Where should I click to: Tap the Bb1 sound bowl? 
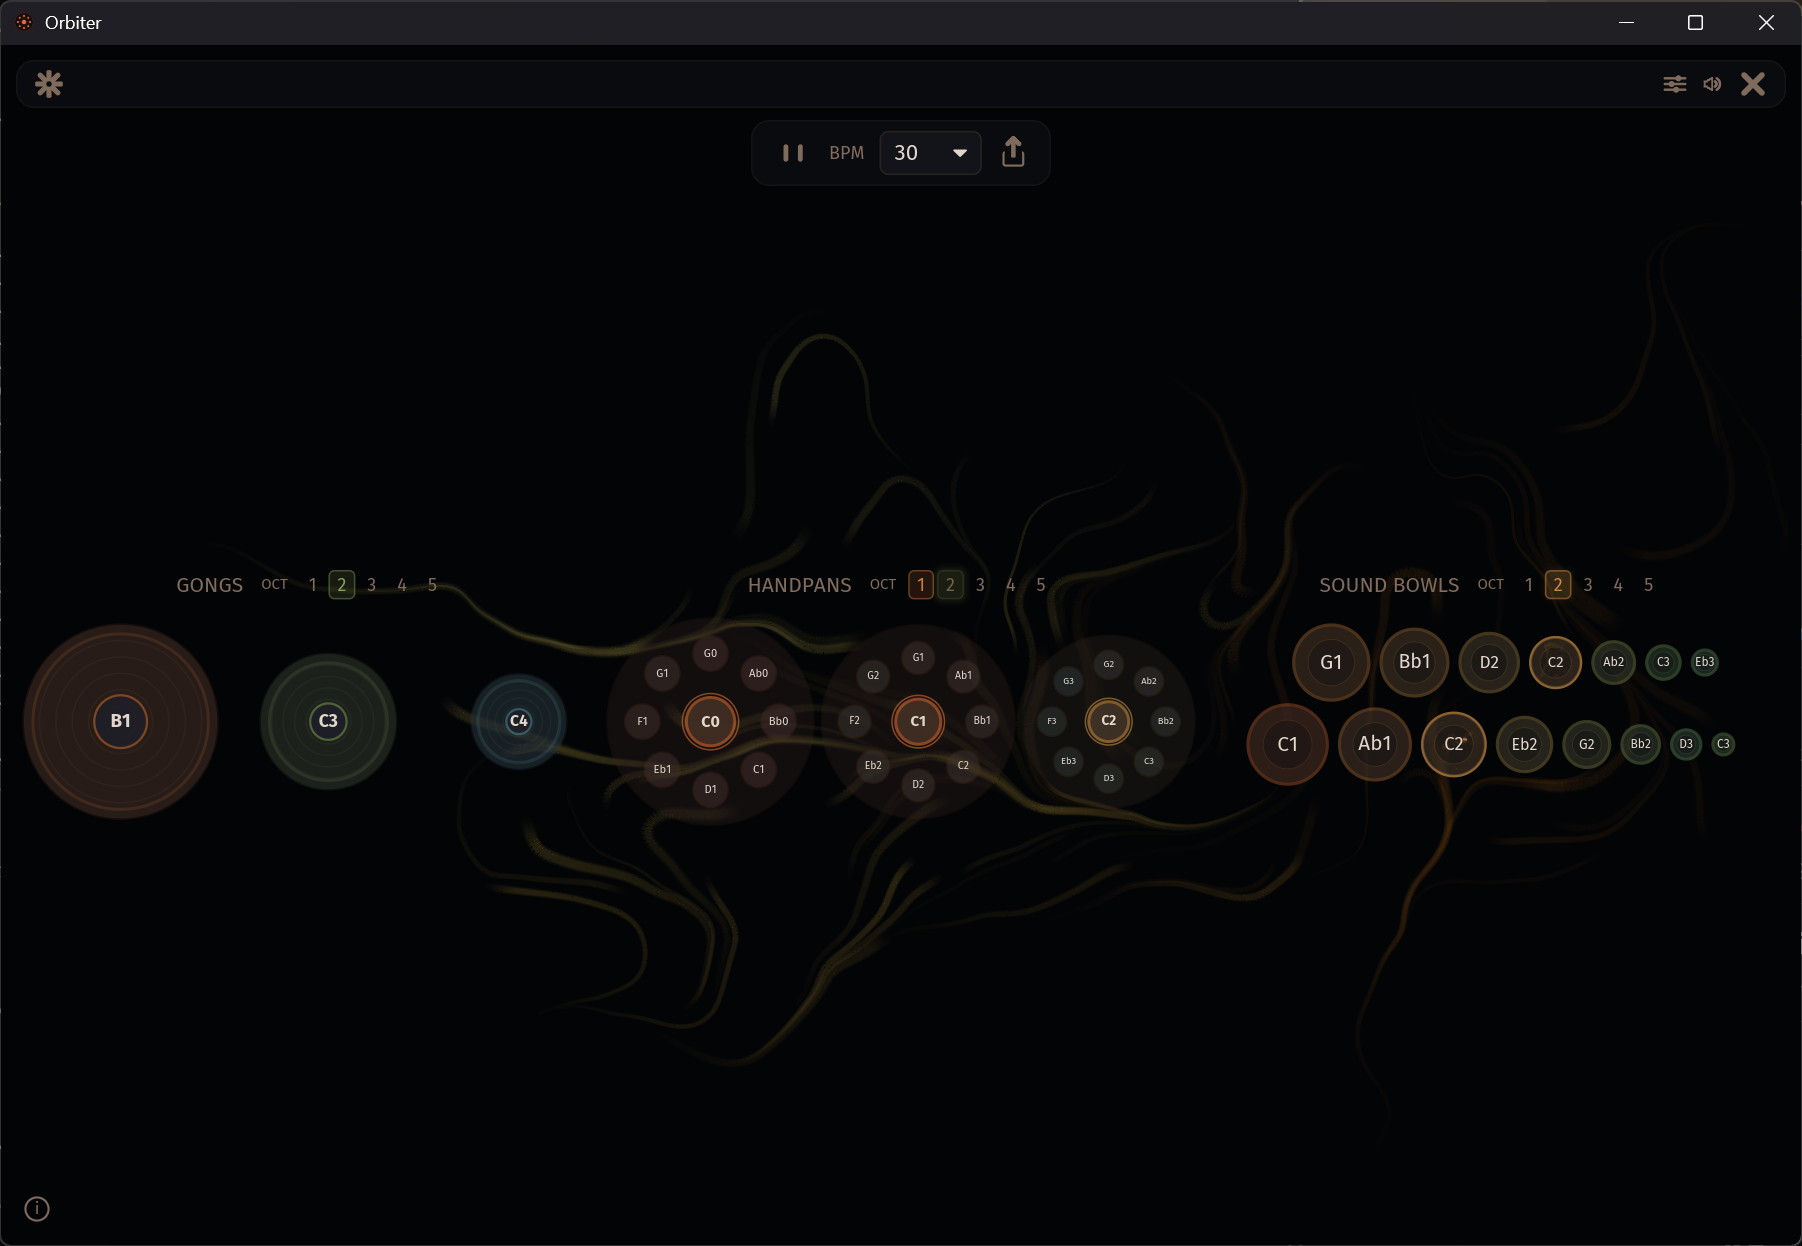click(1413, 662)
